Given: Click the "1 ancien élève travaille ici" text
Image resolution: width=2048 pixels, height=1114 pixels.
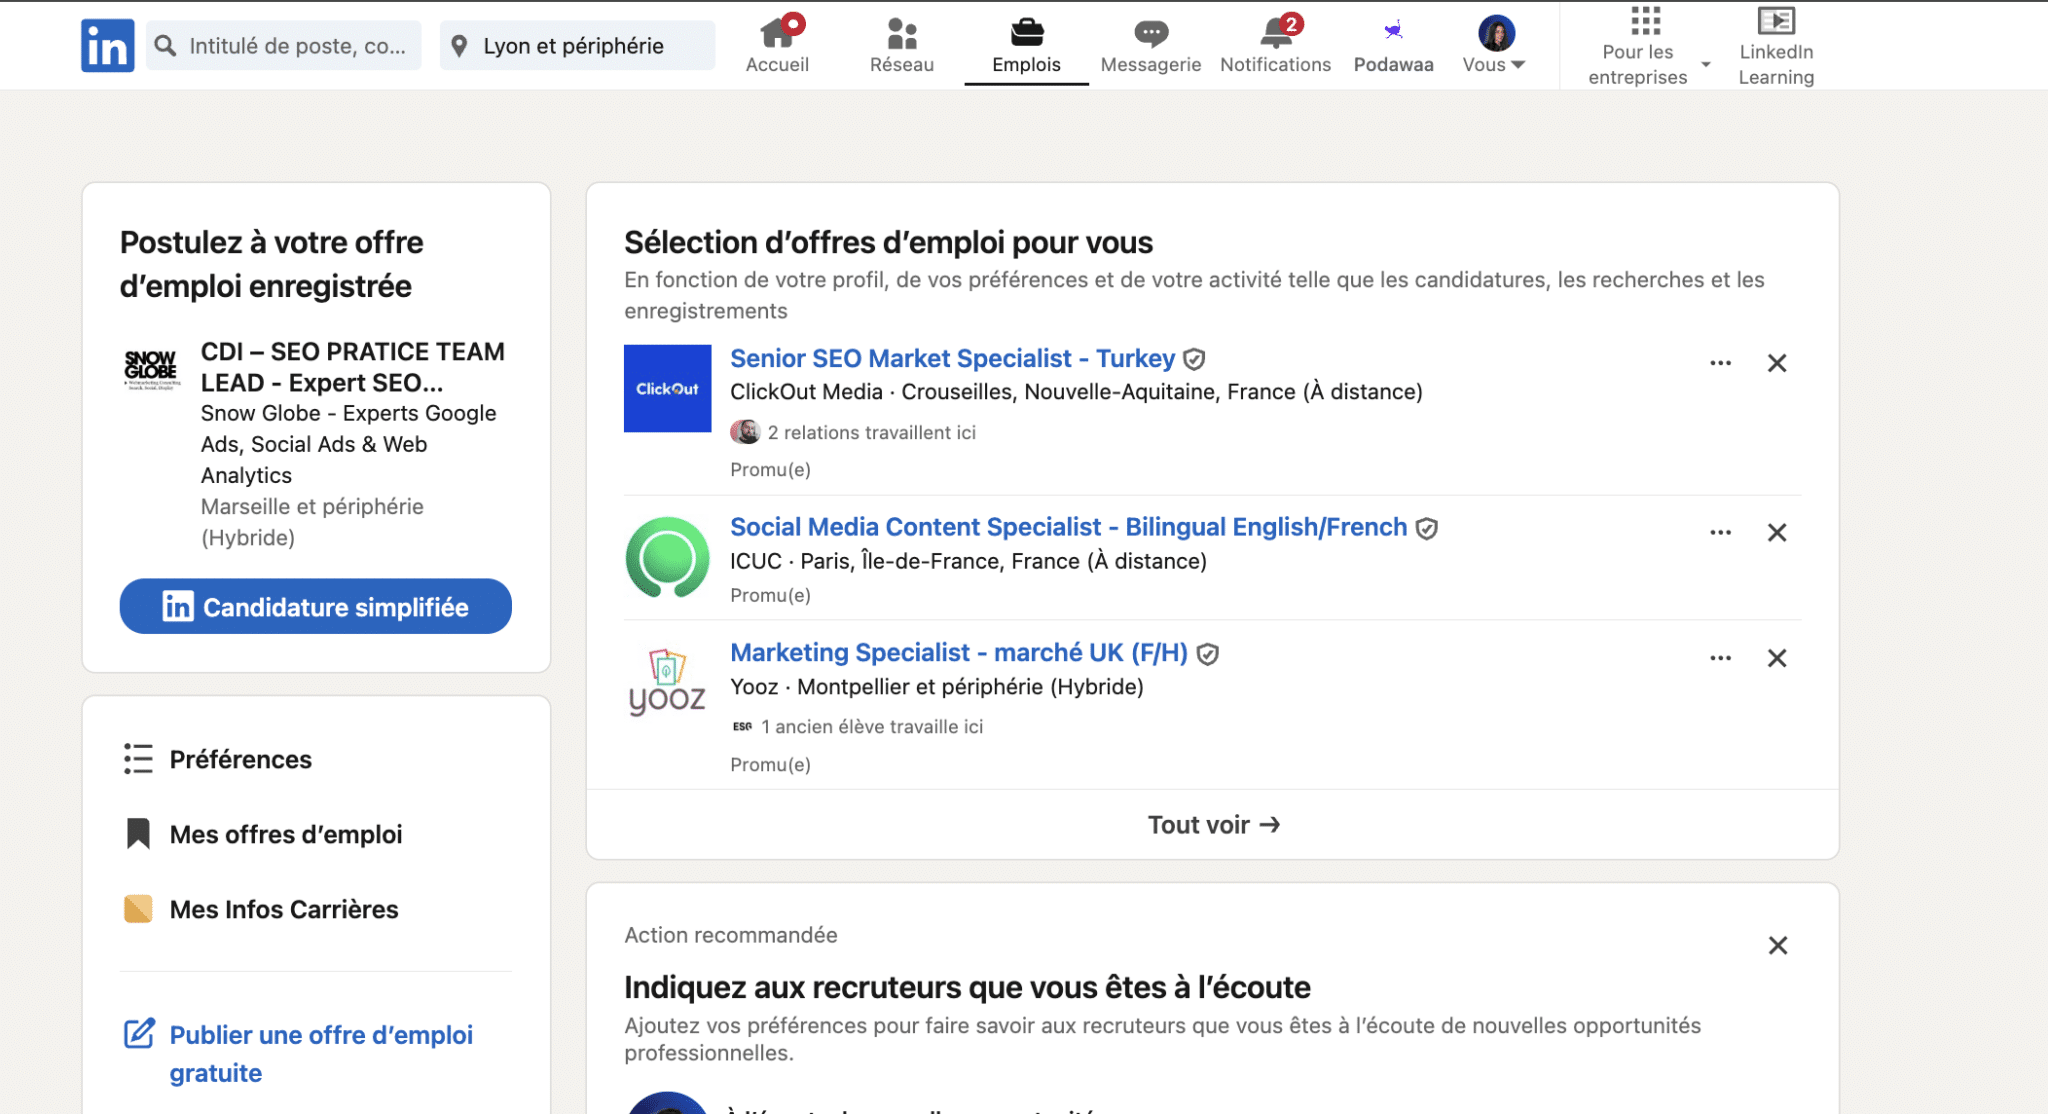Looking at the screenshot, I should (x=871, y=727).
